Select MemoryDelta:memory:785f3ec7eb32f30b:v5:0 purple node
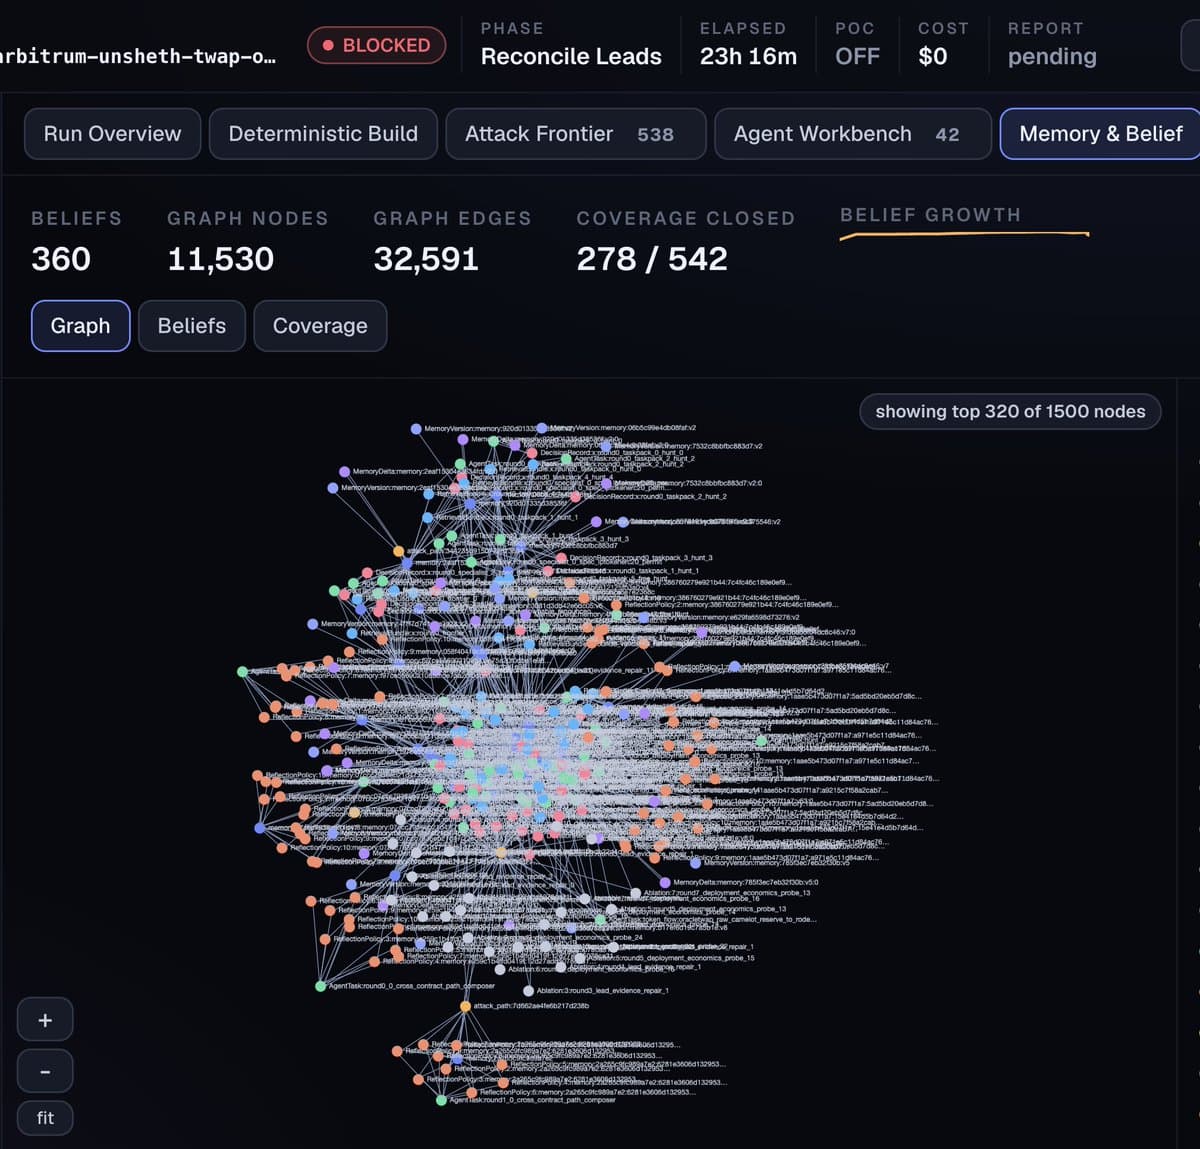The height and width of the screenshot is (1149, 1200). (x=665, y=882)
